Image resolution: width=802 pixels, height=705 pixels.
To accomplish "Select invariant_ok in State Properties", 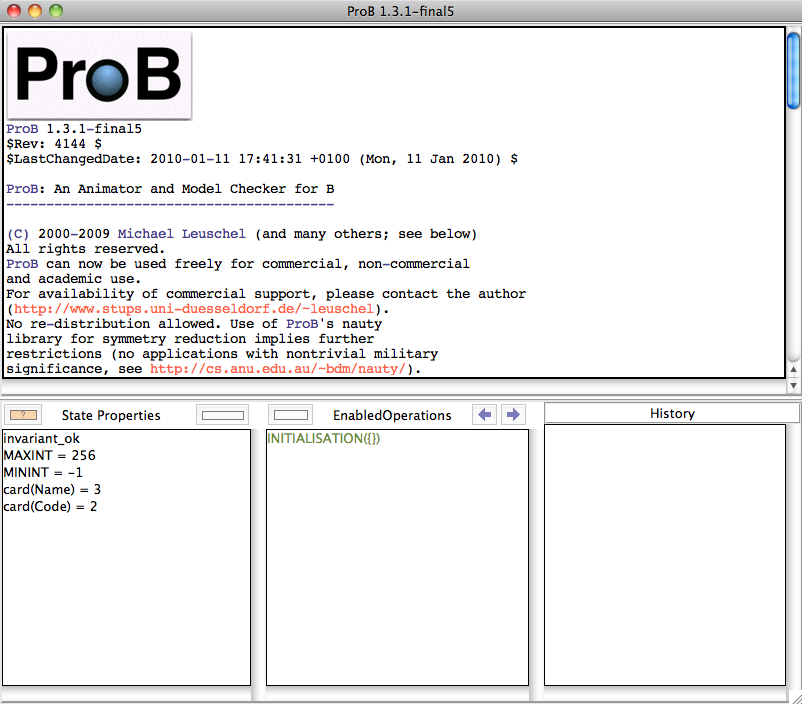I will 40,439.
